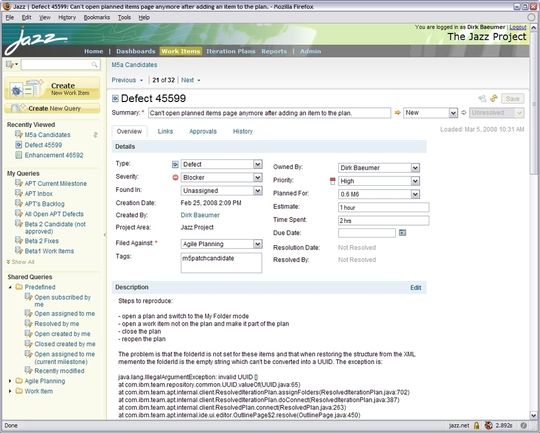Click the Beta 2 Fixes query icon
The width and height of the screenshot is (540, 433).
pyautogui.click(x=19, y=240)
